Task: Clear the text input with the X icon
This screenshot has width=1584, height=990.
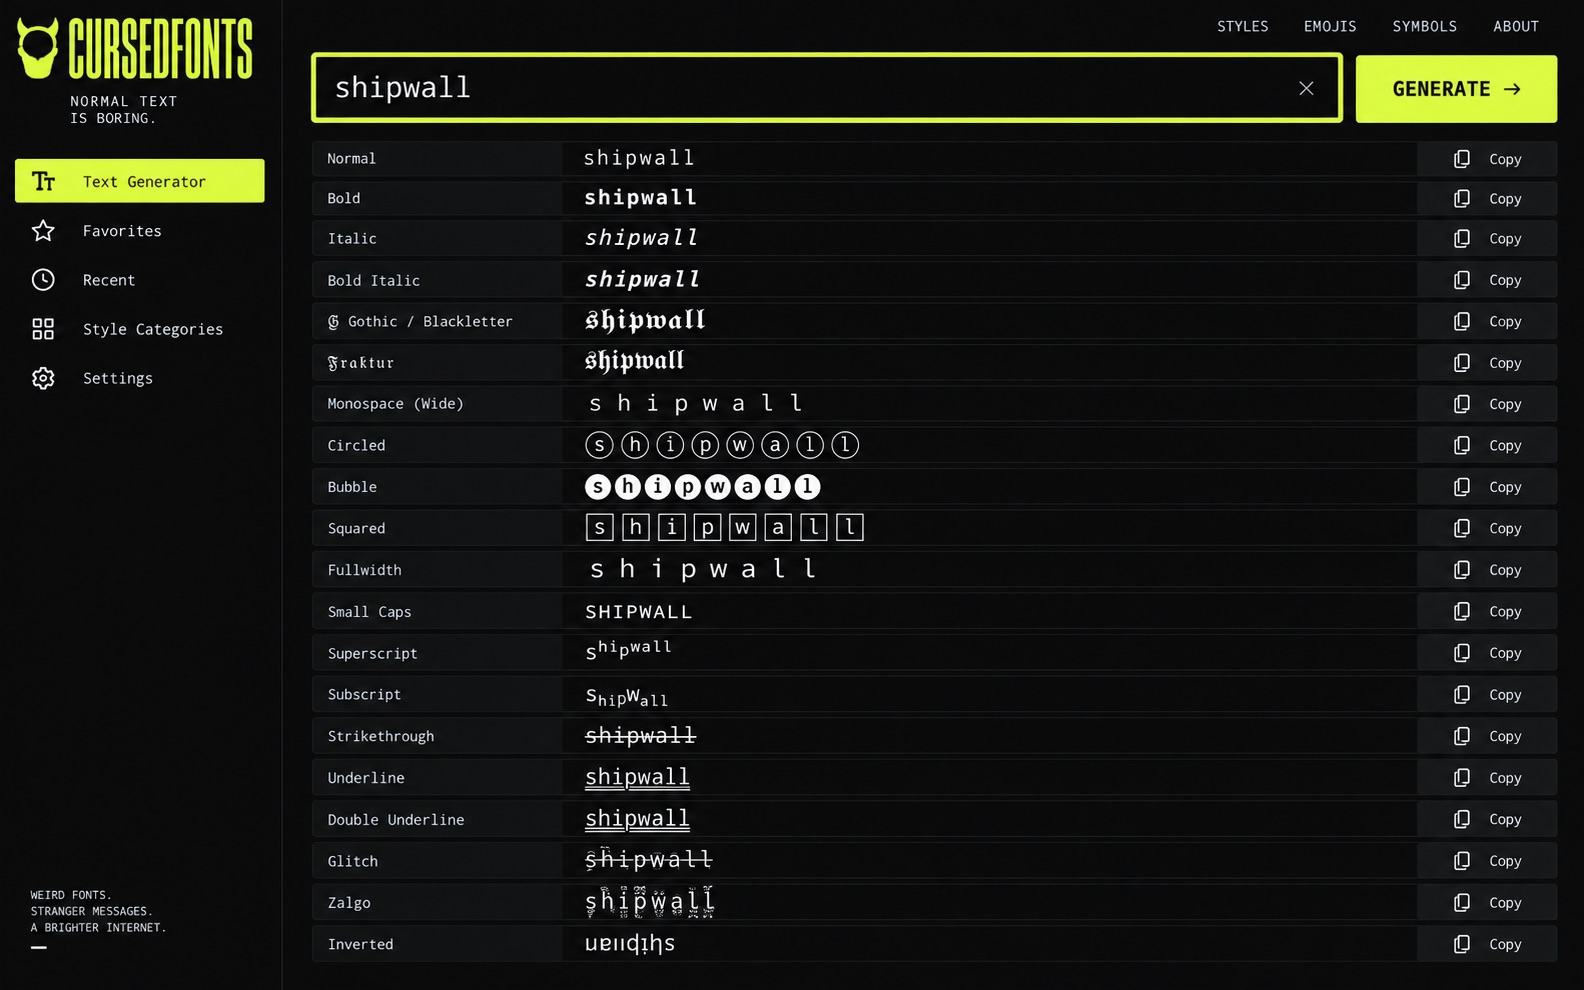Action: tap(1306, 88)
